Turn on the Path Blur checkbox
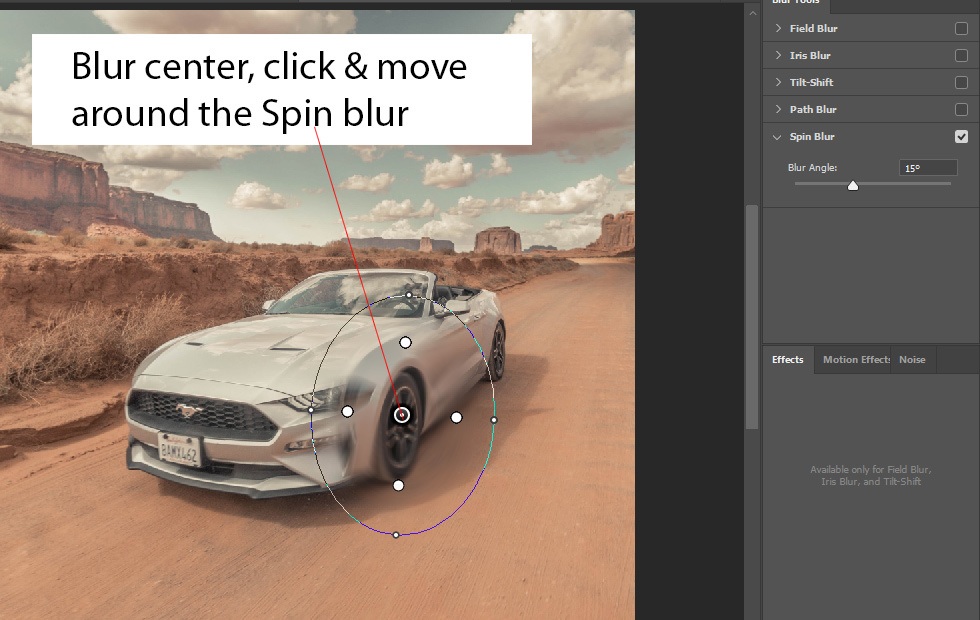This screenshot has height=620, width=980. click(x=961, y=110)
